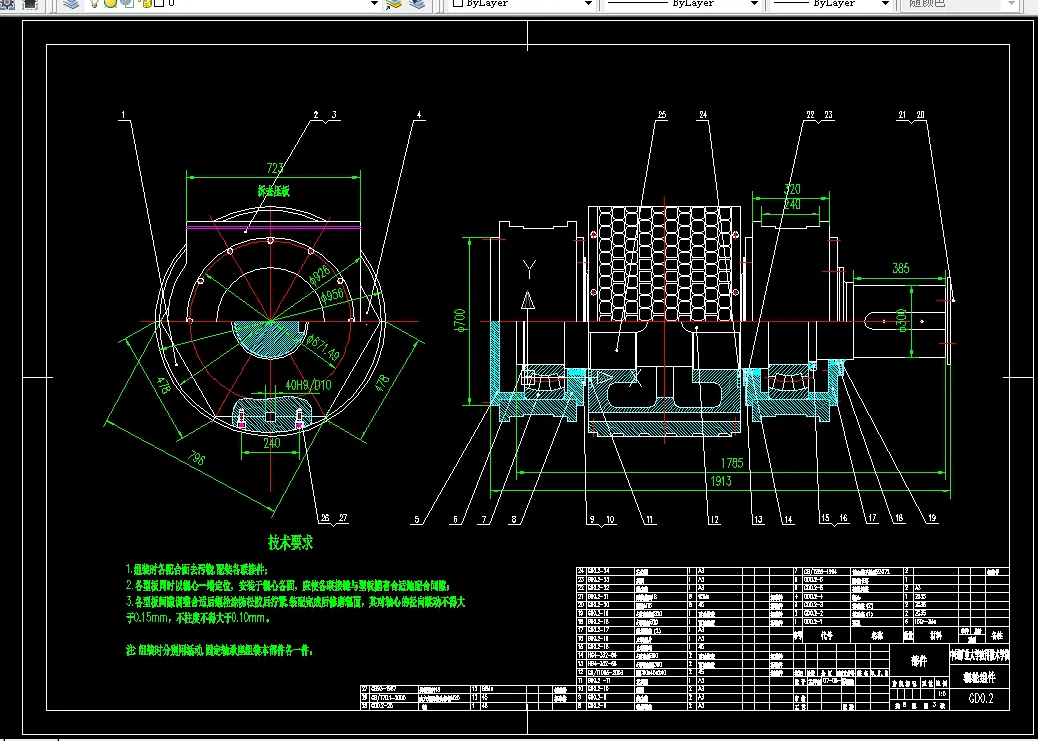The image size is (1038, 741).
Task: Select technical requirement line starting with 3.
Action: 296,602
